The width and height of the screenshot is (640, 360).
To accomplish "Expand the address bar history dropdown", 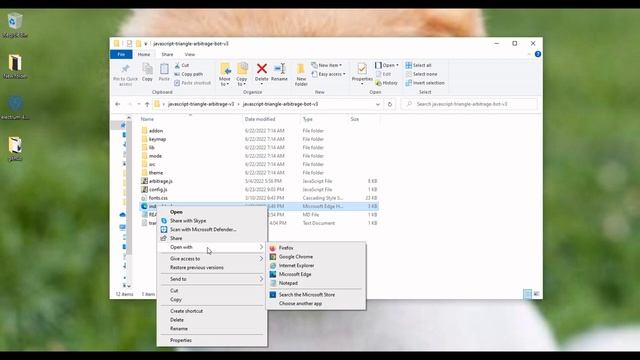I will click(x=378, y=104).
